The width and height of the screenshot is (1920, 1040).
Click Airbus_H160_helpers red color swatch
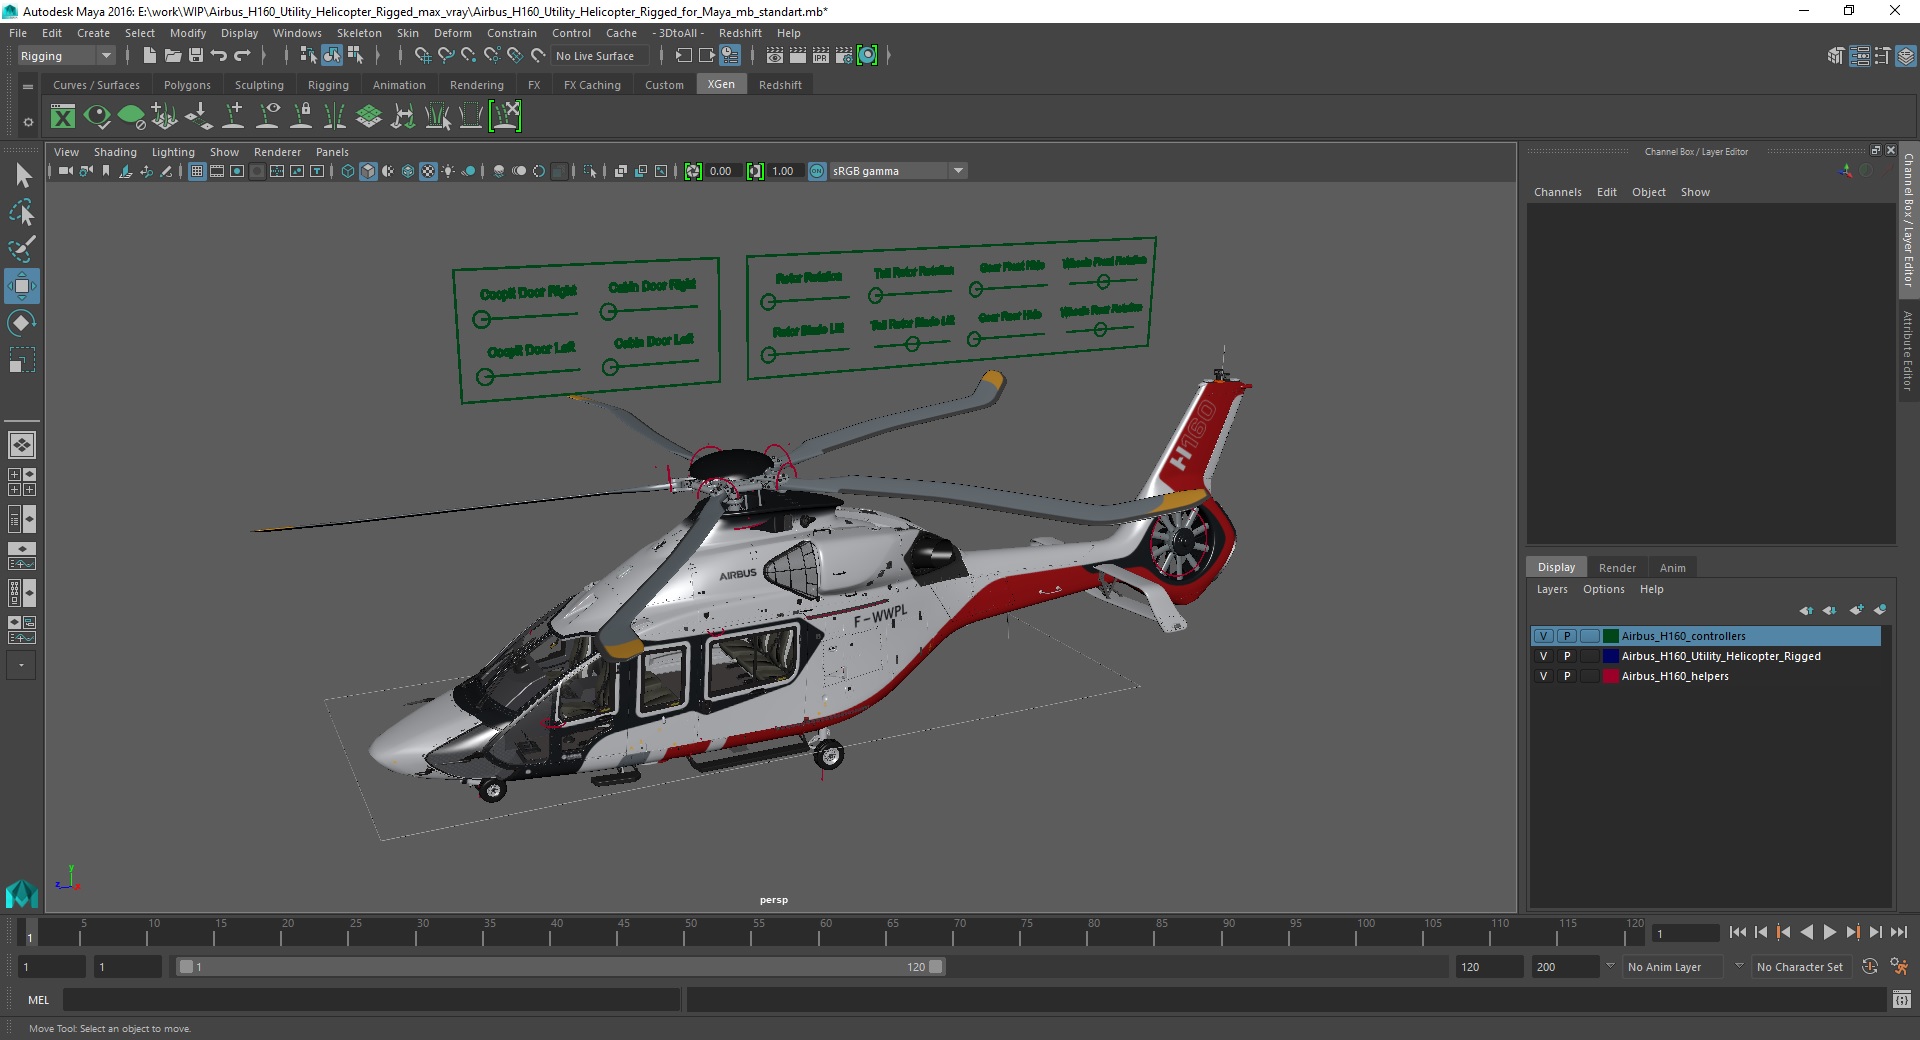pos(1610,676)
